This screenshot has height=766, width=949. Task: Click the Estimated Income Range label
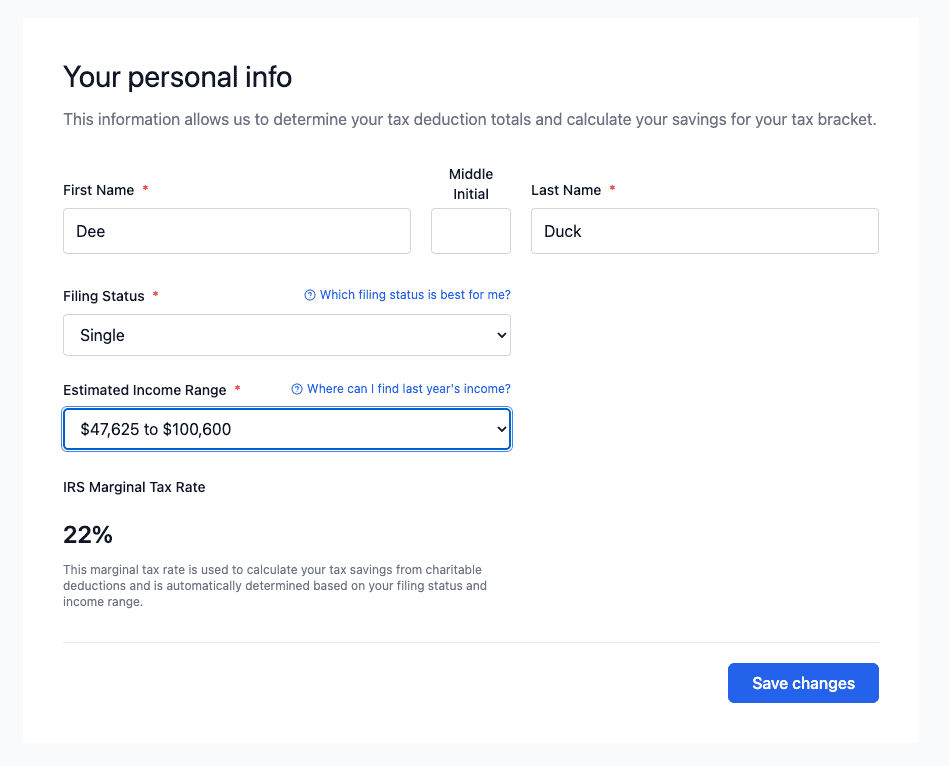145,390
